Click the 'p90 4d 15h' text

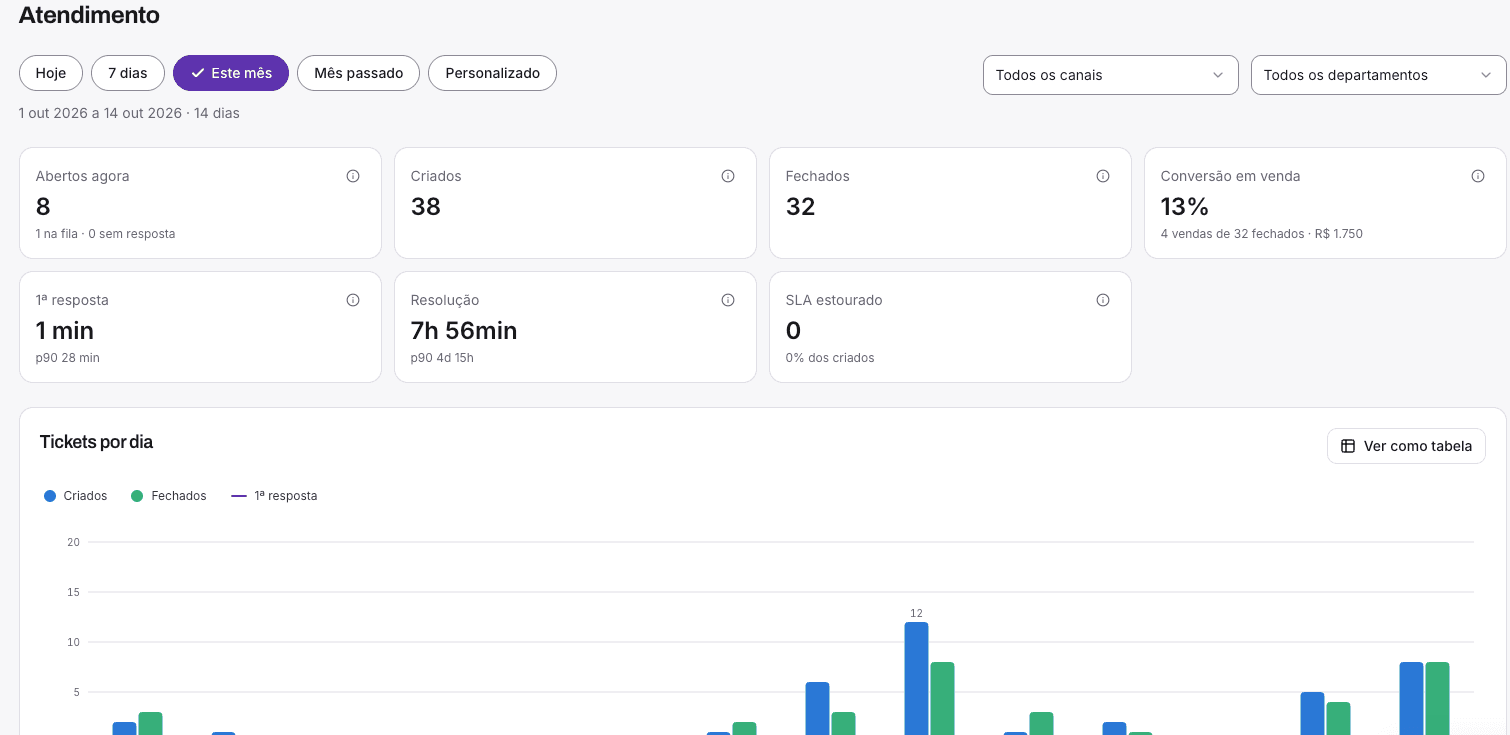[x=442, y=358]
